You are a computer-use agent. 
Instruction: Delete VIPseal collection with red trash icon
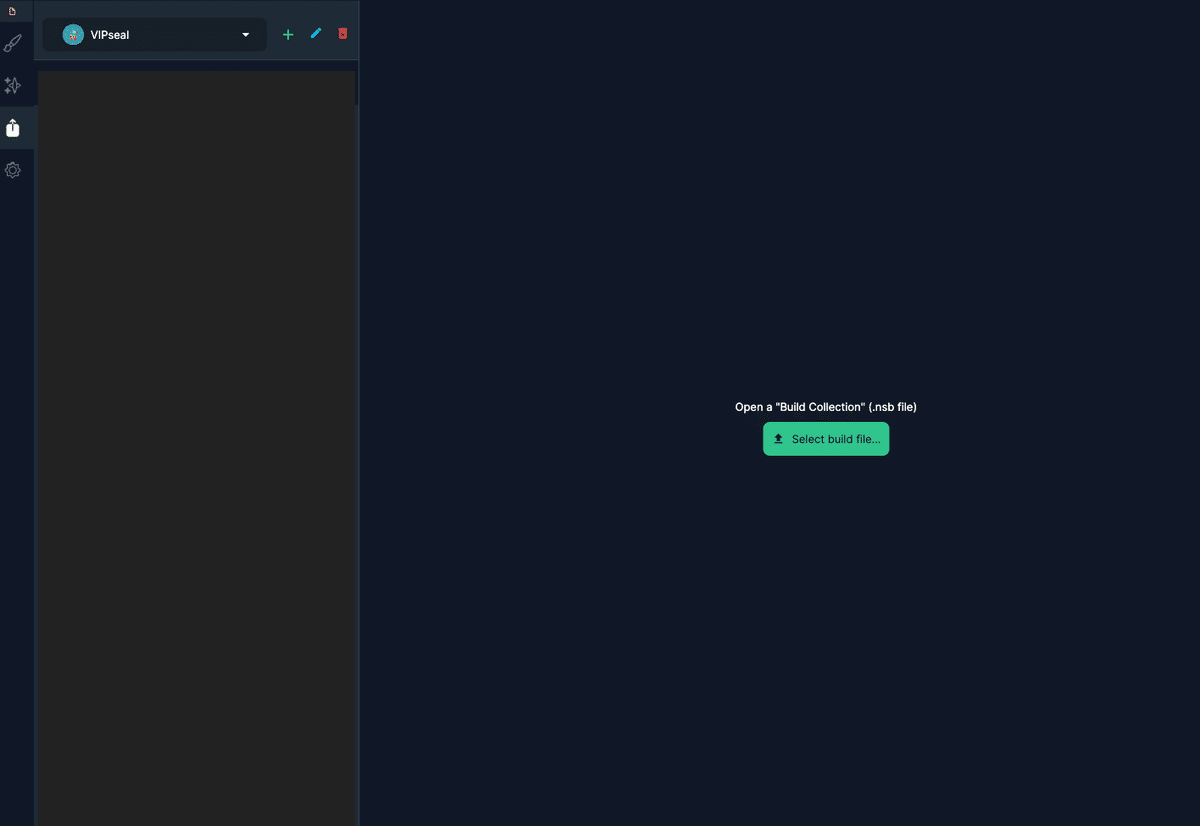point(343,33)
